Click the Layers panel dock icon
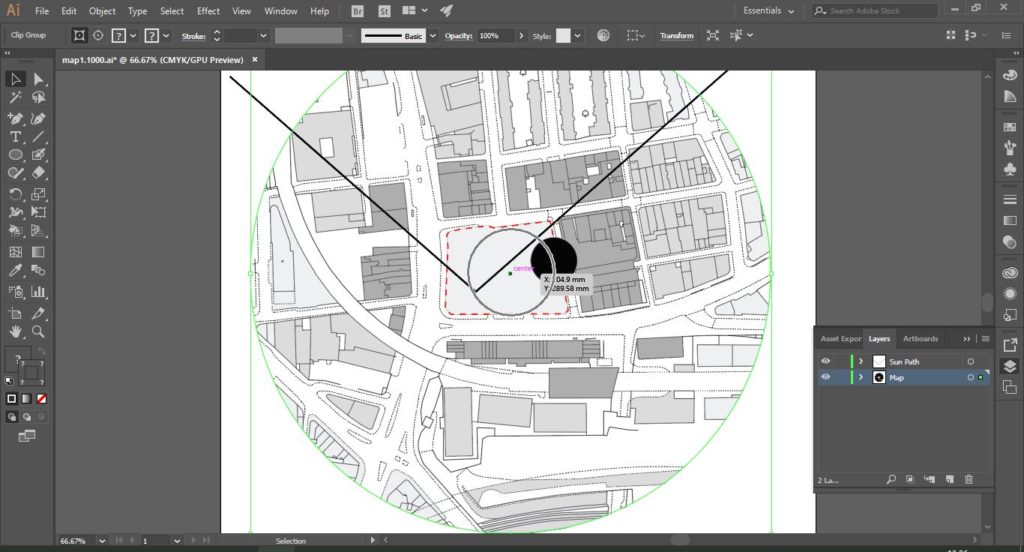Screen dimensions: 1024x552 point(1010,366)
